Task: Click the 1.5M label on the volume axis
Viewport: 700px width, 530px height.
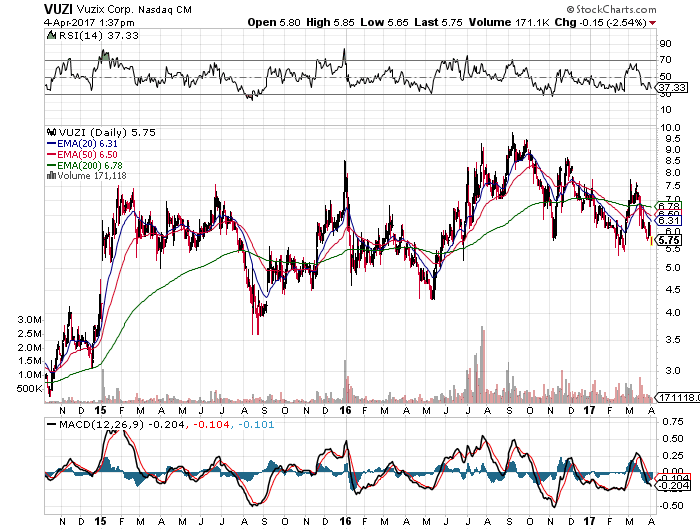Action: click(29, 361)
